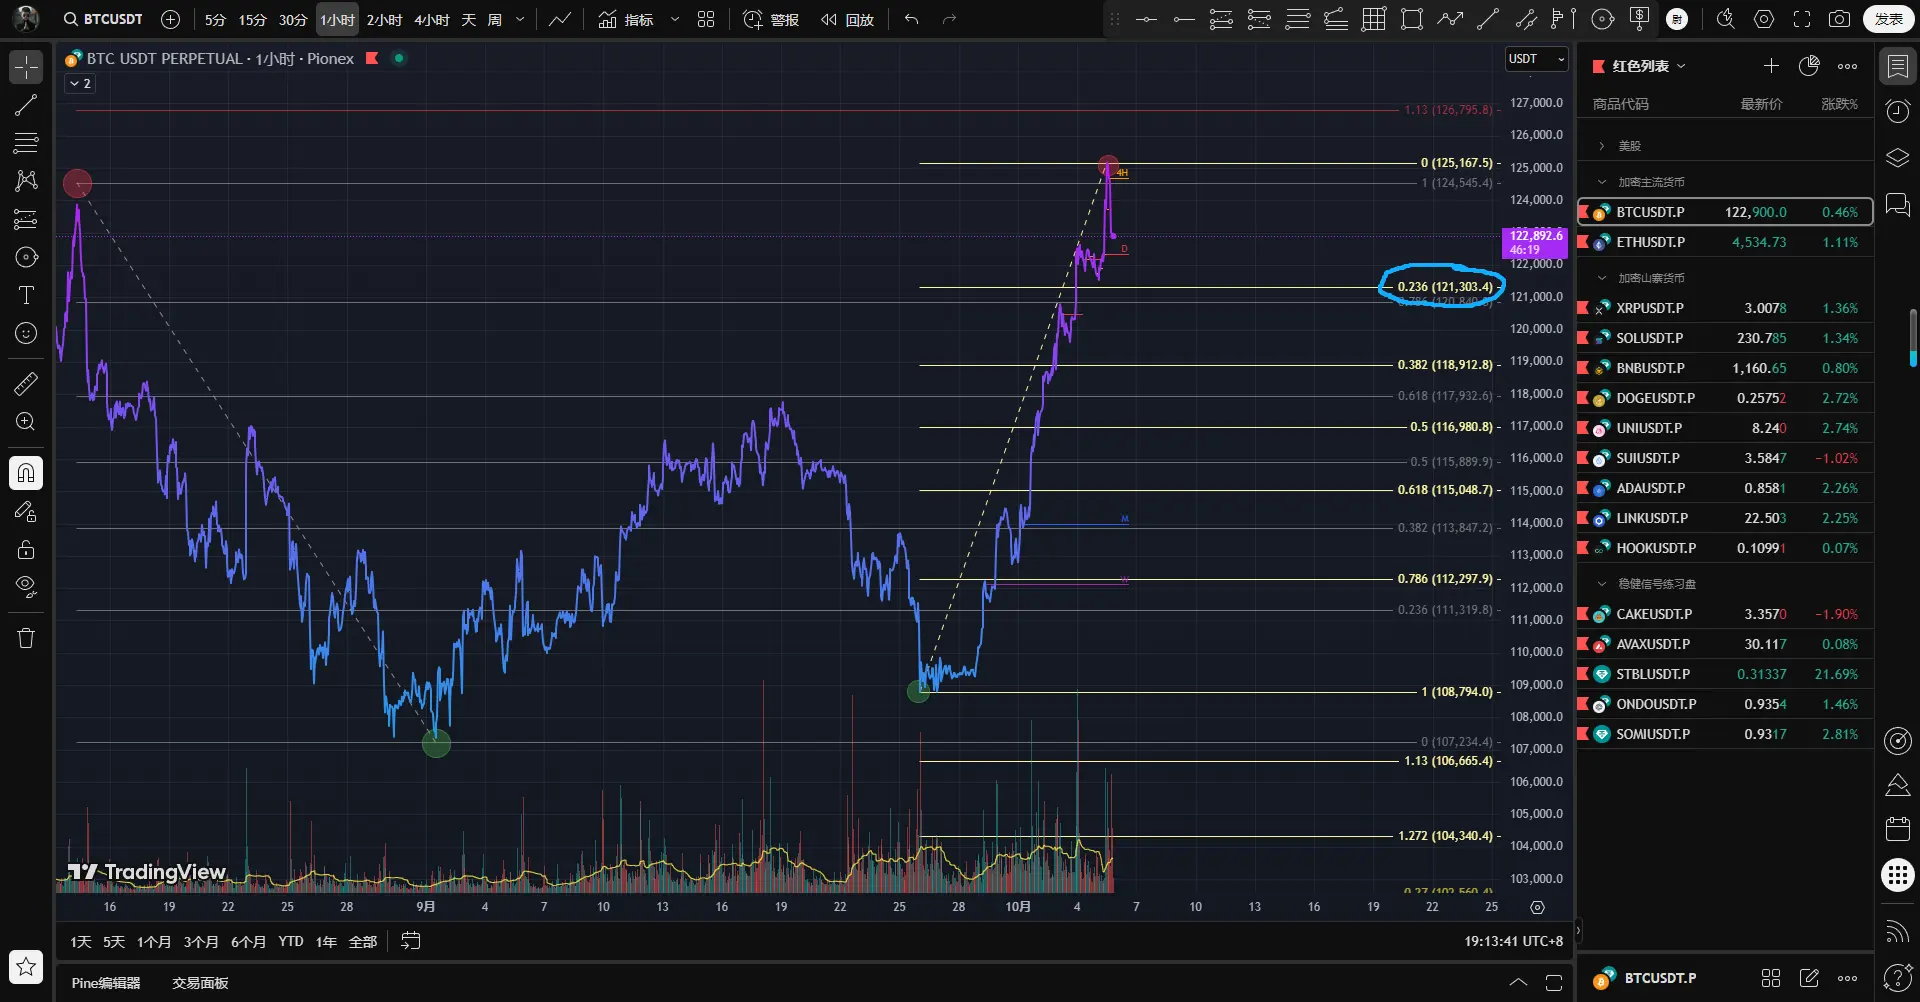
Task: Open the alerts clock panel in right sidebar
Action: [x=1897, y=111]
